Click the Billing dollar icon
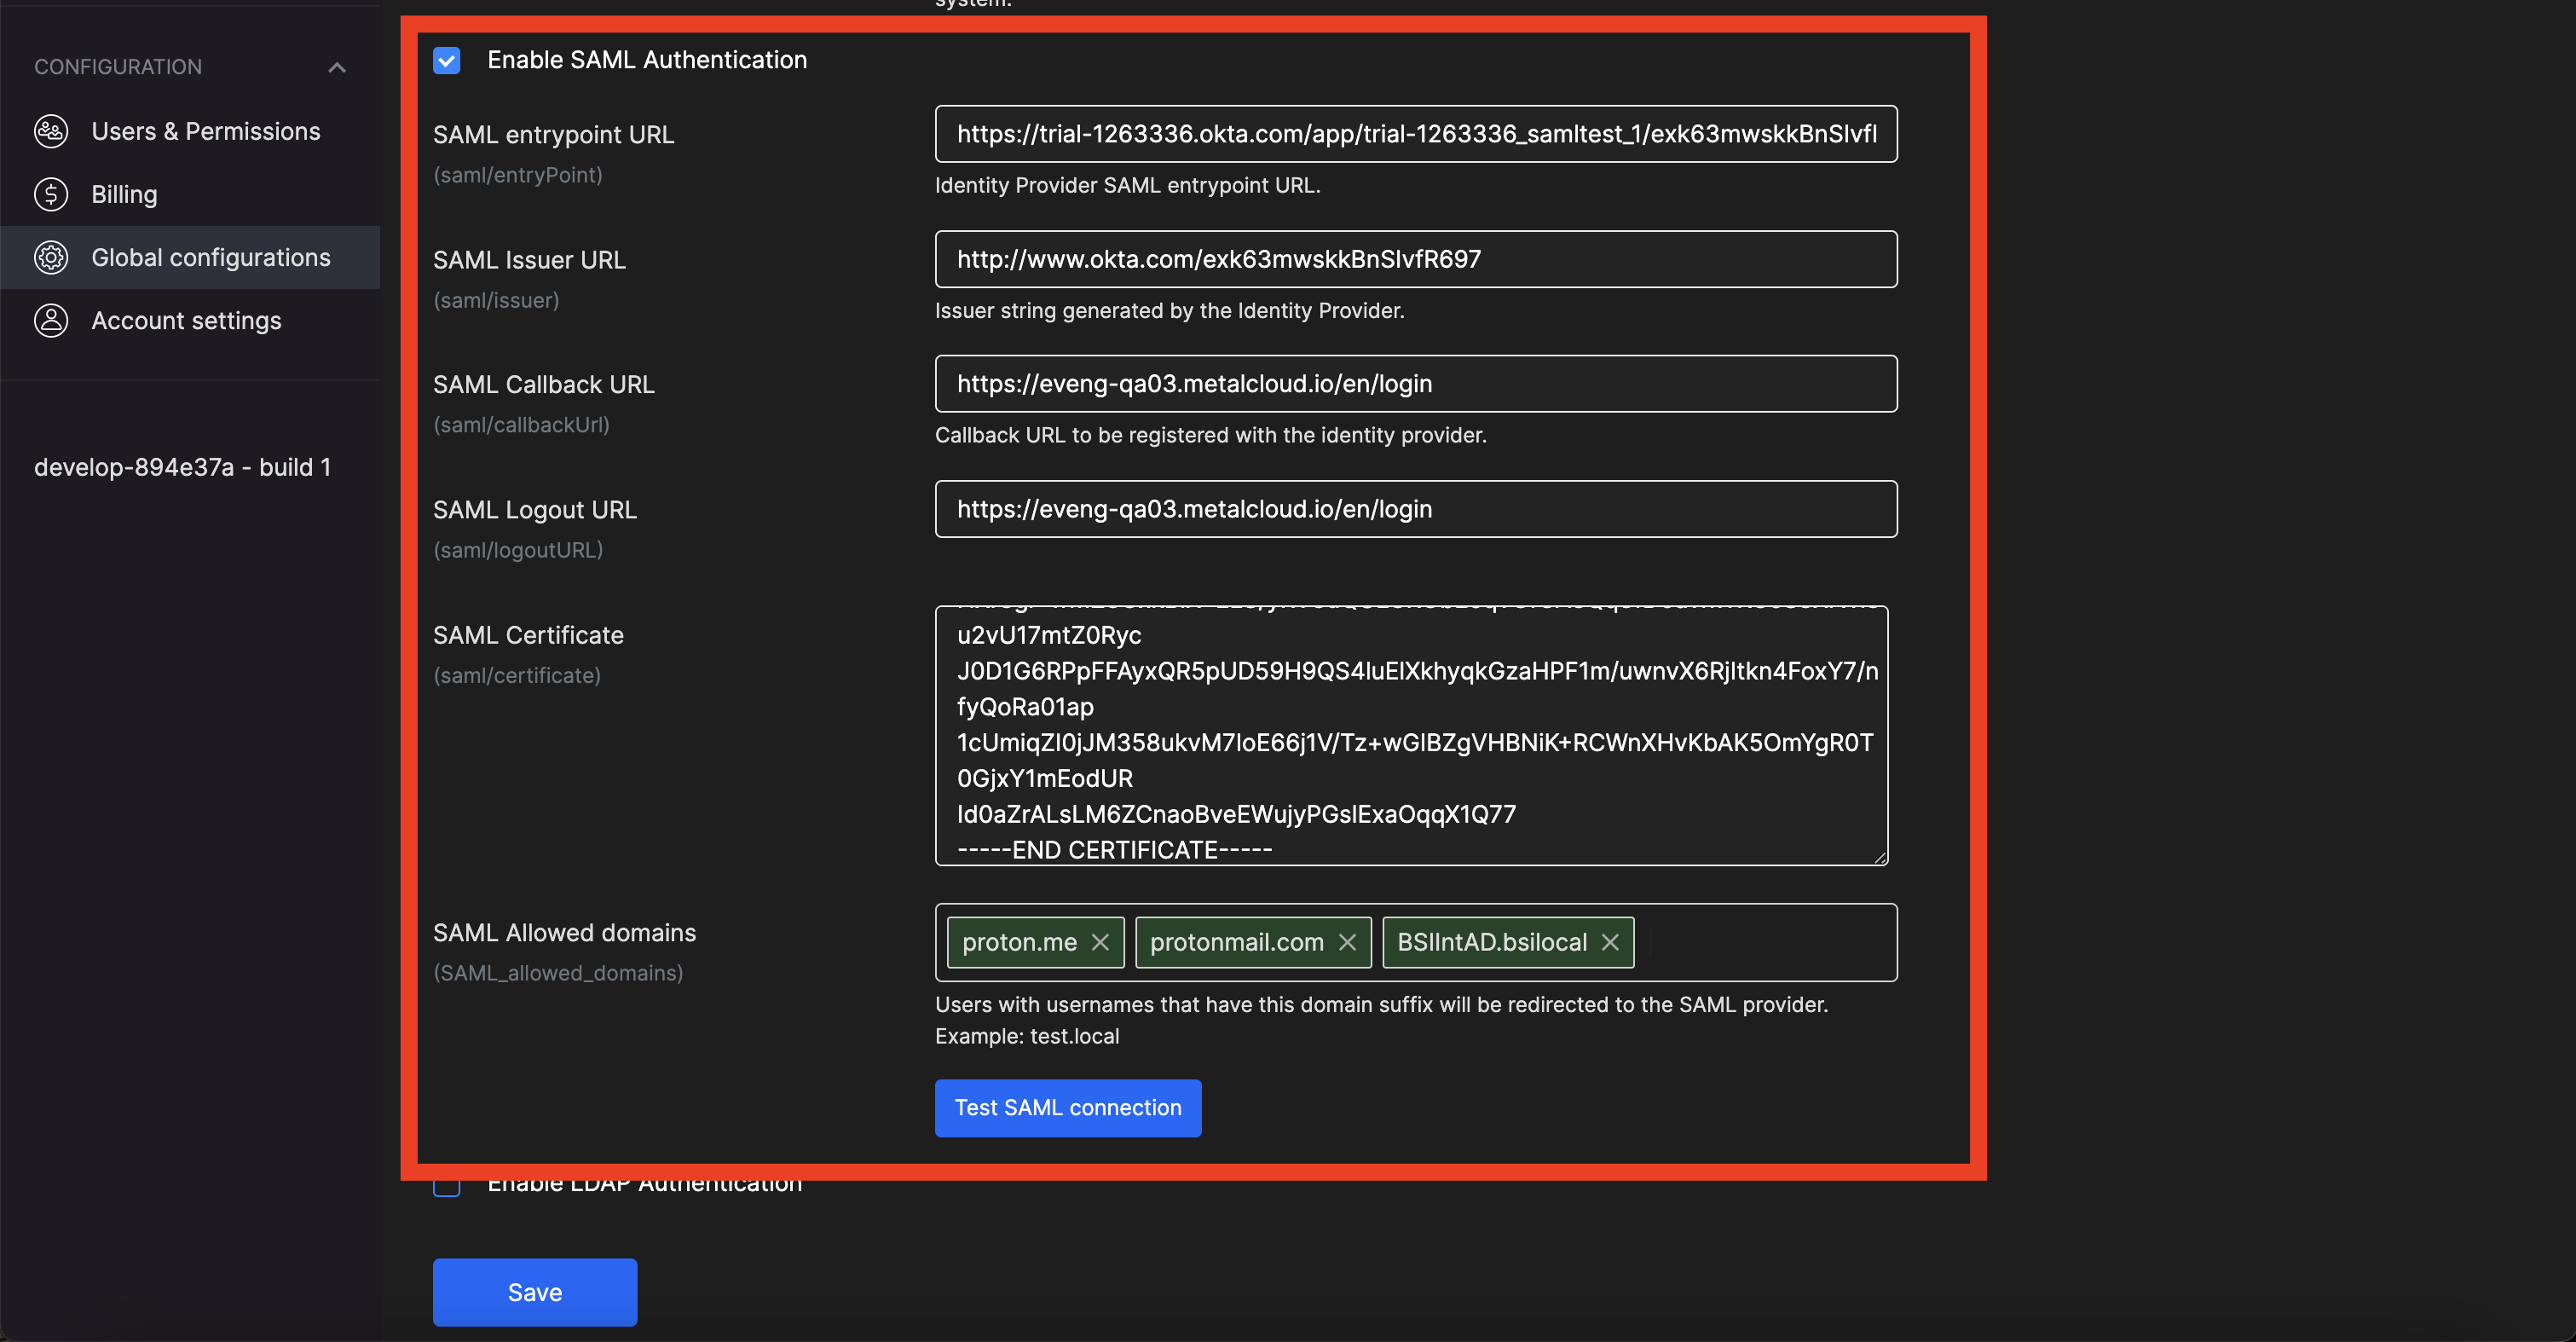The image size is (2576, 1342). point(51,194)
